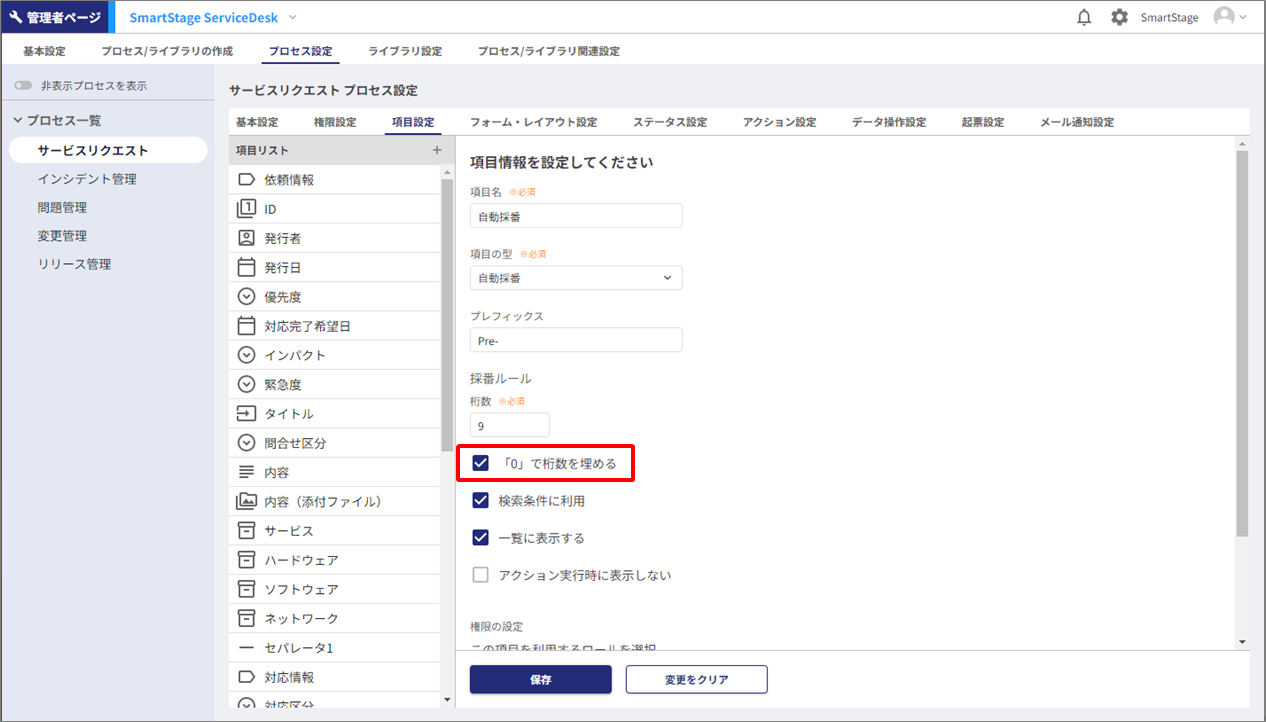Enable アクション実行時に表示しない checkbox
Image resolution: width=1266 pixels, height=722 pixels.
(x=481, y=575)
